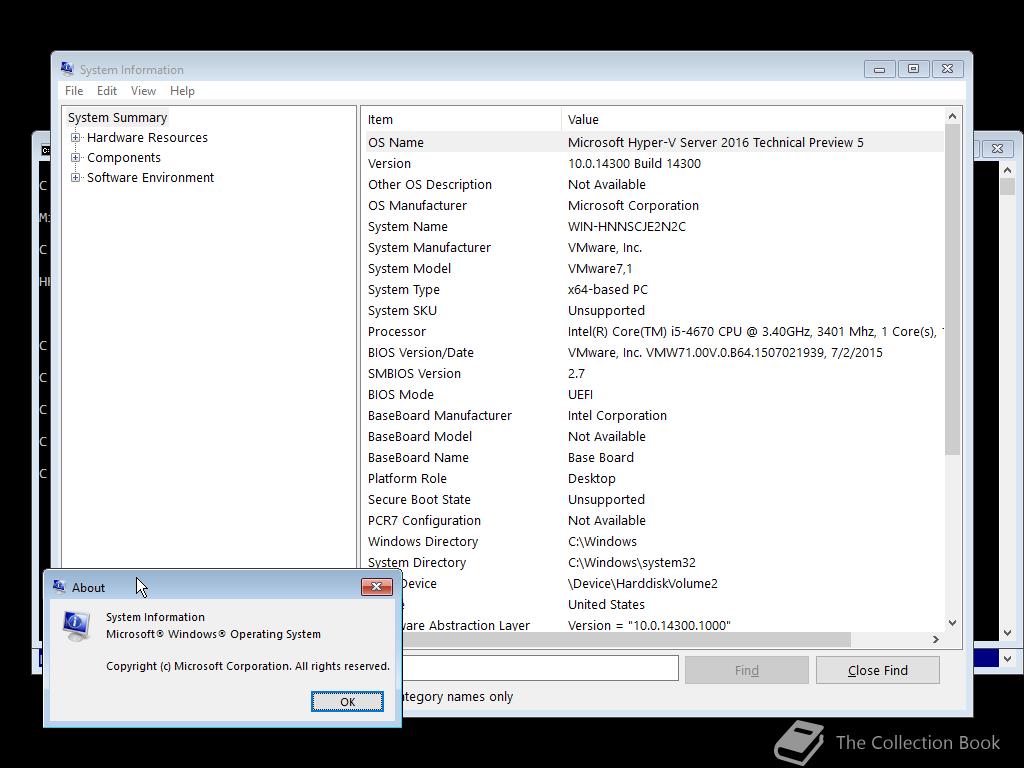This screenshot has height=768, width=1024.
Task: Click the Find what input field
Action: click(x=541, y=669)
